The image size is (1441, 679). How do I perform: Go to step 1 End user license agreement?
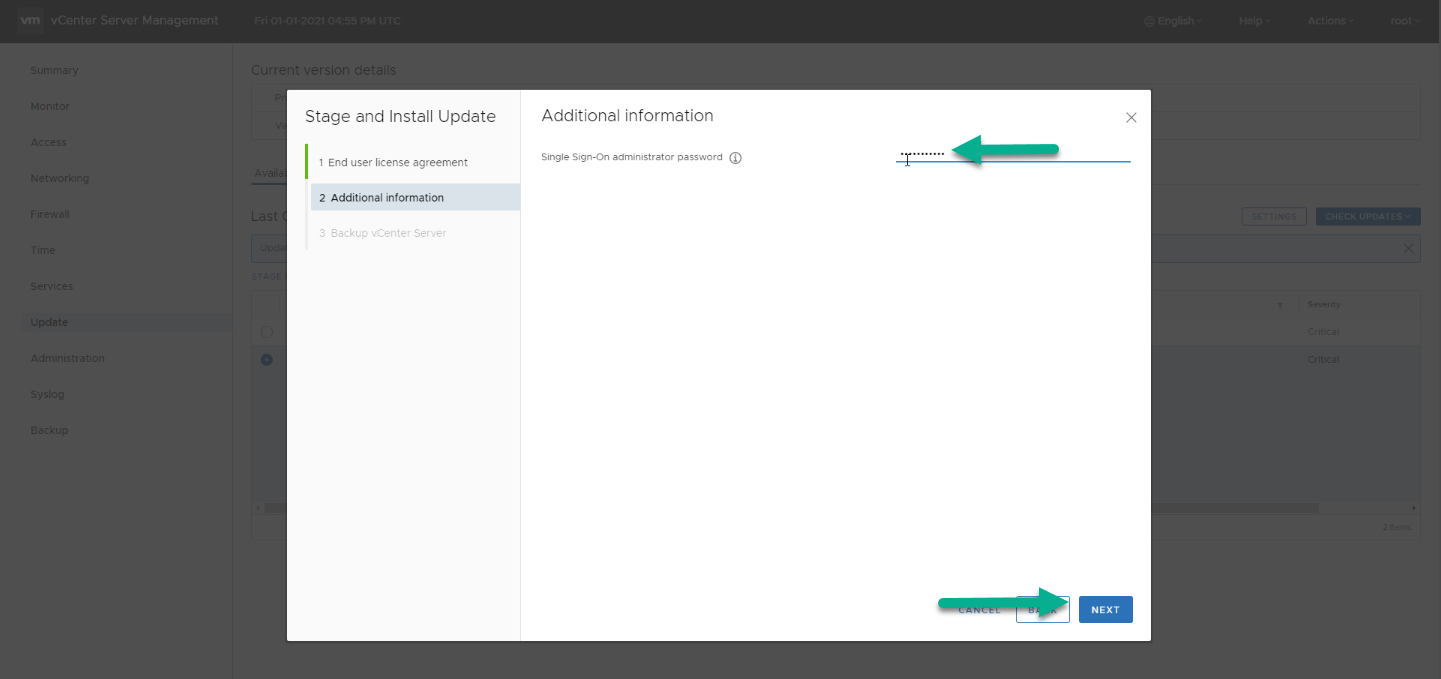393,162
